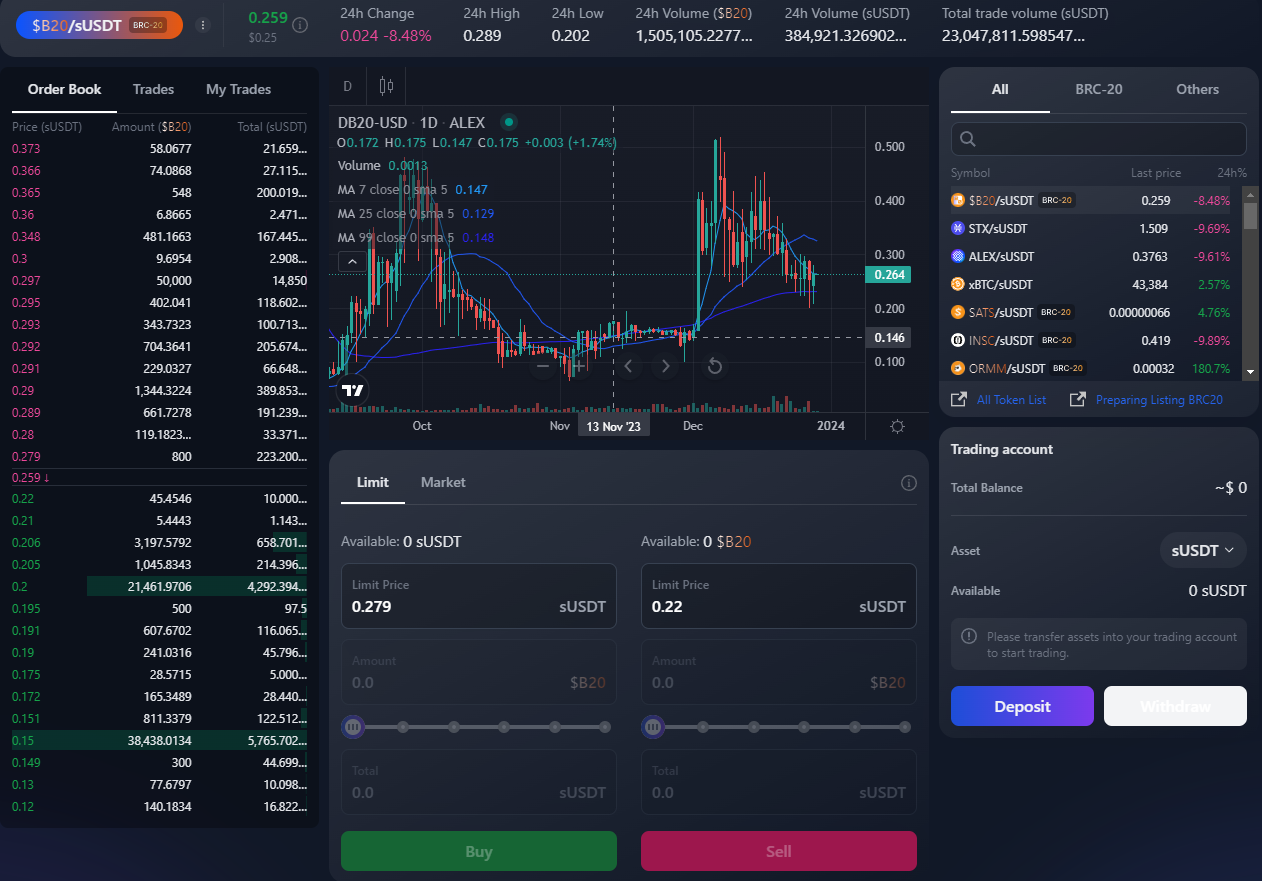
Task: Click the red Sell button
Action: [779, 851]
